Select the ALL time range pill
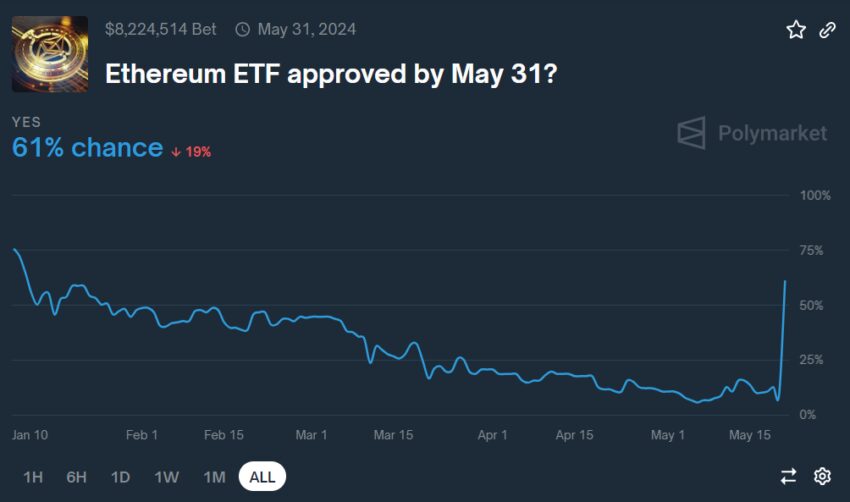 262,477
